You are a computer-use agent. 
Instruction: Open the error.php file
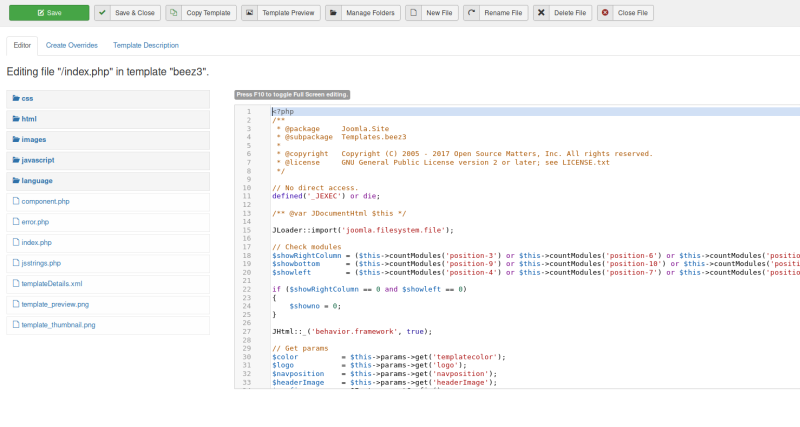tap(35, 222)
